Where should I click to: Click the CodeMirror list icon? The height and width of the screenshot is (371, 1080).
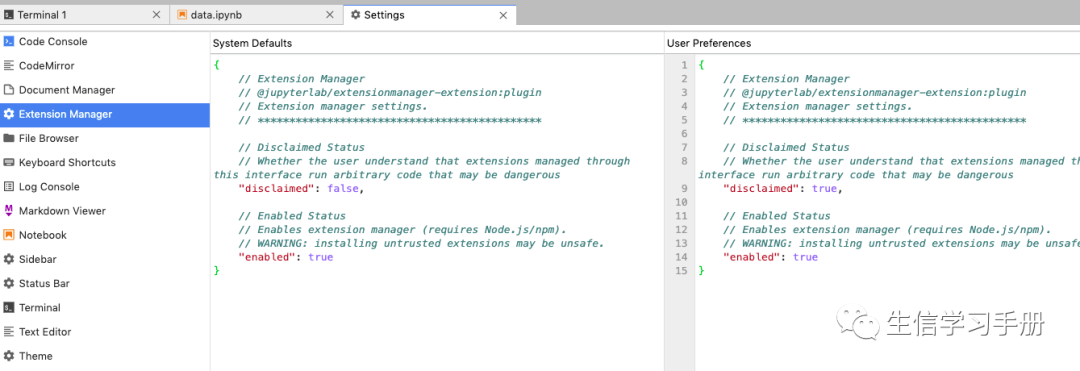click(x=9, y=65)
